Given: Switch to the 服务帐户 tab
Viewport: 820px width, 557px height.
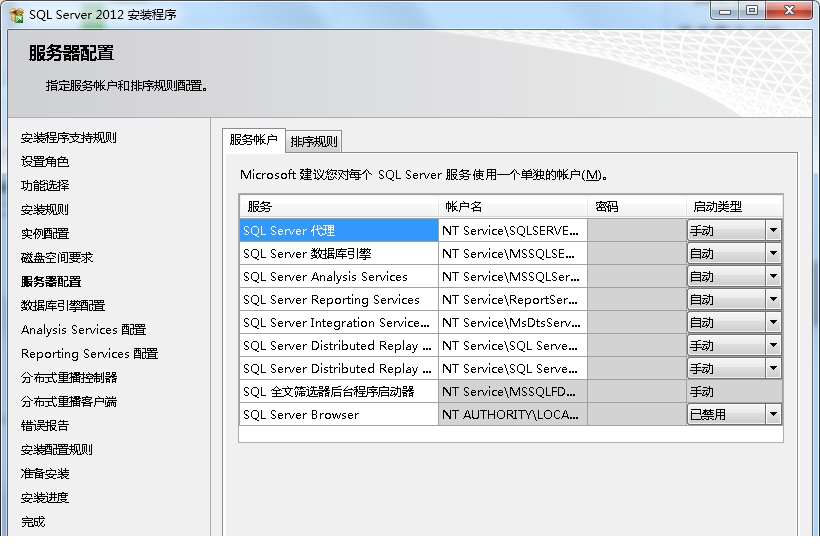Looking at the screenshot, I should pos(254,140).
